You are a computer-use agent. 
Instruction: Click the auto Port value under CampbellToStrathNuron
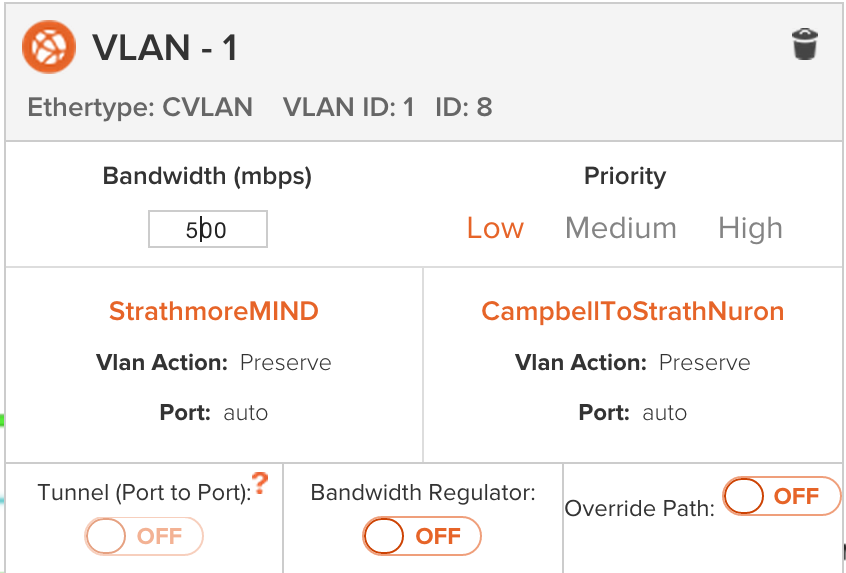[x=664, y=412]
